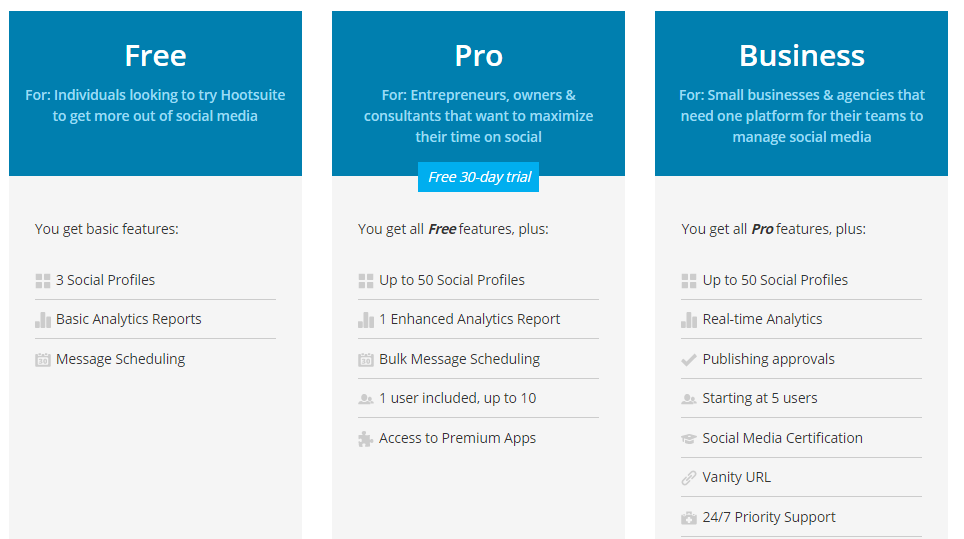This screenshot has height=539, width=964.
Task: Click the chain link icon beside Vanity URL
Action: [x=688, y=478]
